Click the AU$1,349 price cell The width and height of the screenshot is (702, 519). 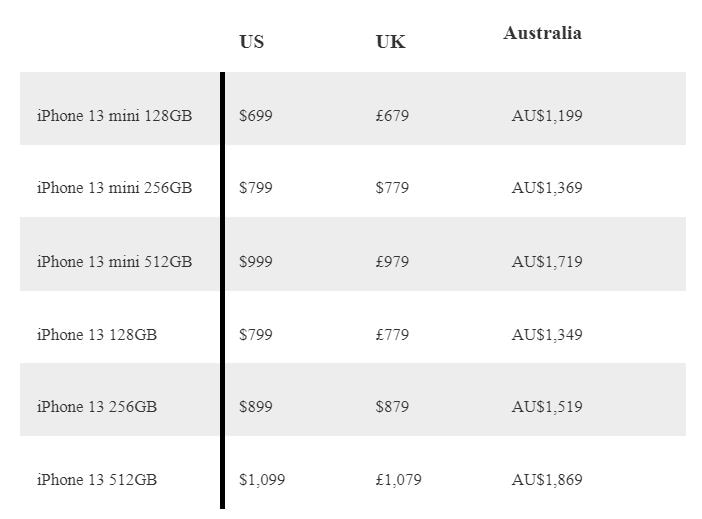546,334
